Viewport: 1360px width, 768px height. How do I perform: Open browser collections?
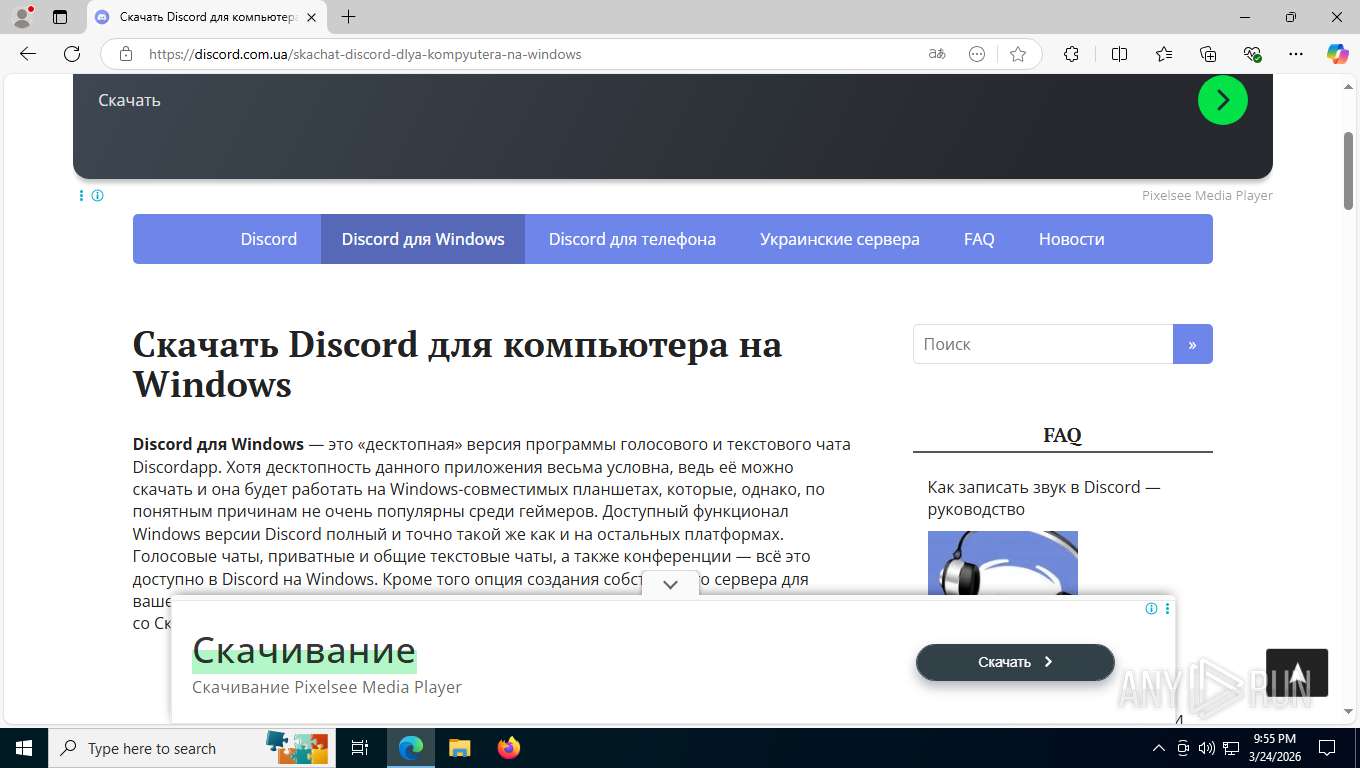[x=1208, y=54]
